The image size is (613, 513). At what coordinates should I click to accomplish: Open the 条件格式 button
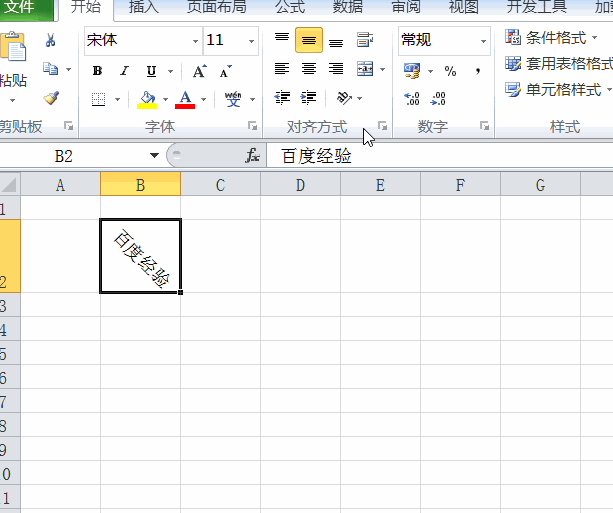[552, 38]
